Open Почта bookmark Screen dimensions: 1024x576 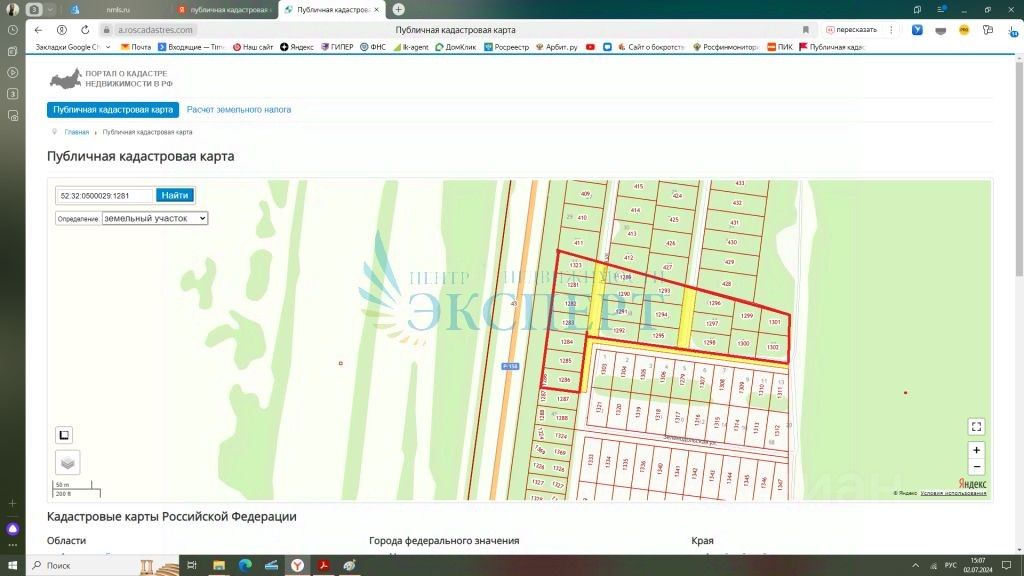(136, 47)
